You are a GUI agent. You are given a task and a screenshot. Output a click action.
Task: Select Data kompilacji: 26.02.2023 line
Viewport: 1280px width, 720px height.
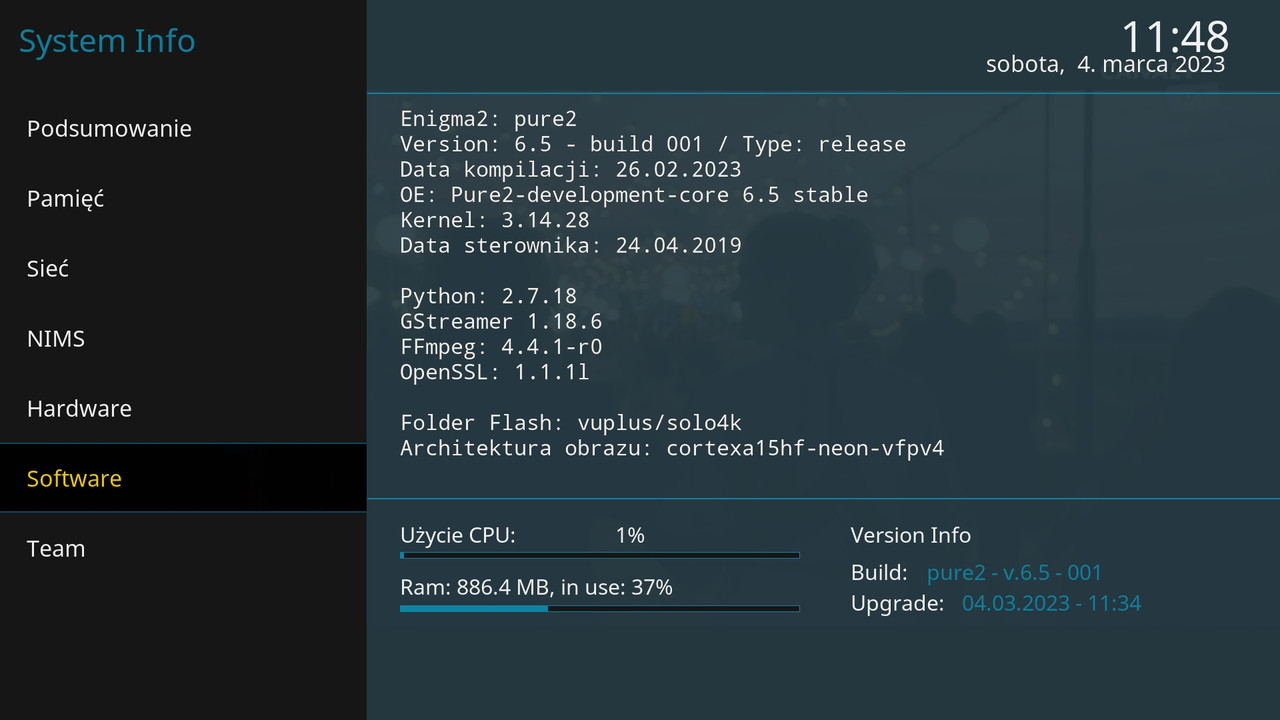click(570, 169)
